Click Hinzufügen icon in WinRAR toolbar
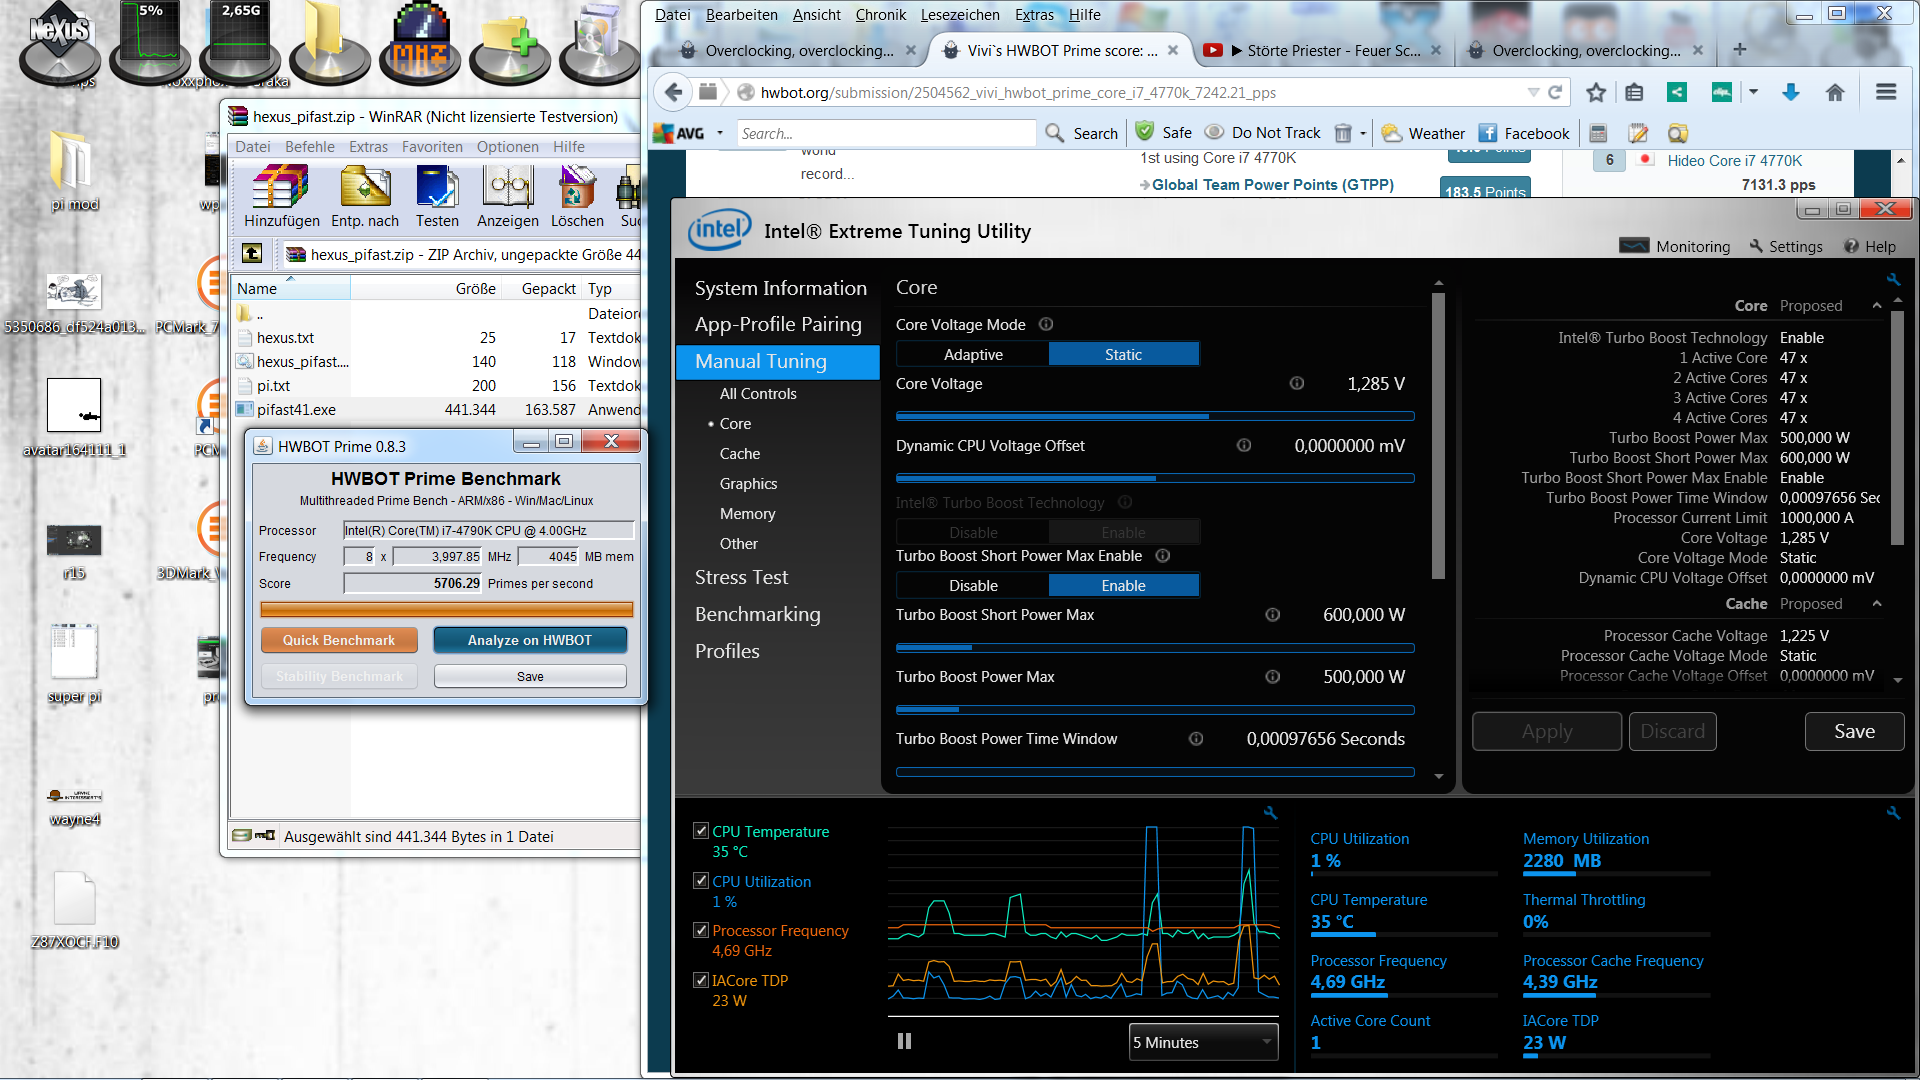 click(280, 197)
